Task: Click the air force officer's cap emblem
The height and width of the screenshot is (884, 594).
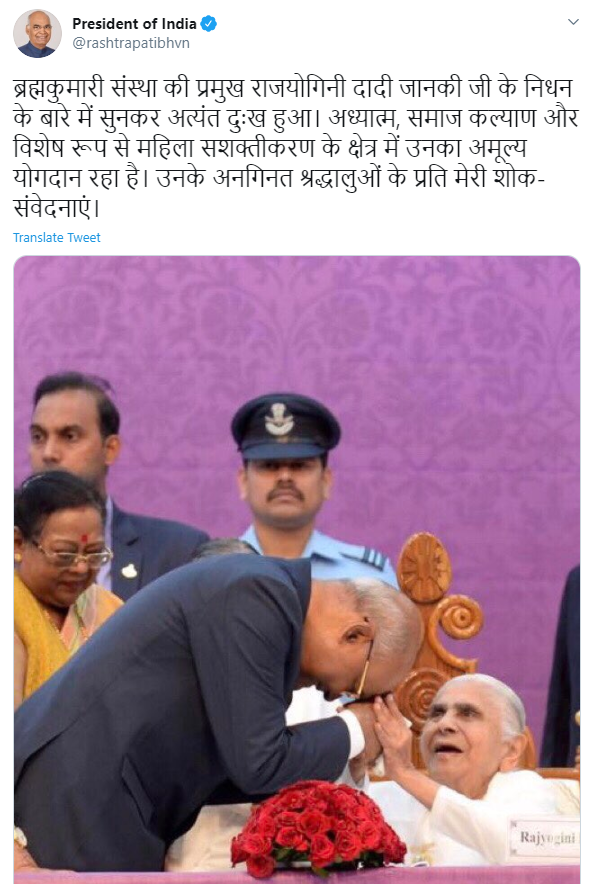Action: click(279, 419)
